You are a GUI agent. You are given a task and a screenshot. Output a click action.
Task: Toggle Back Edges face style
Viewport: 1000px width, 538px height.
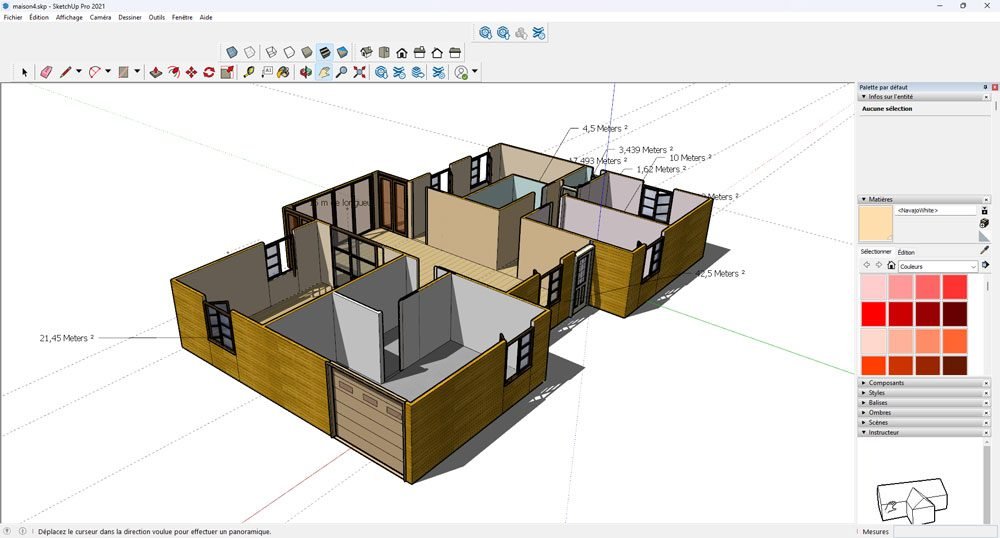pyautogui.click(x=250, y=52)
